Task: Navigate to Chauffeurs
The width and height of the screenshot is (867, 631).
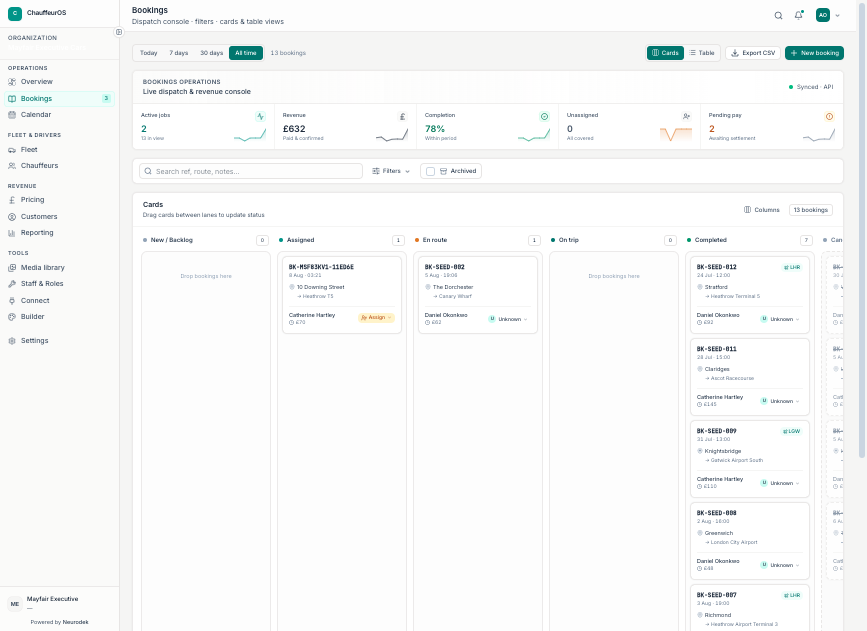Action: tap(60, 166)
